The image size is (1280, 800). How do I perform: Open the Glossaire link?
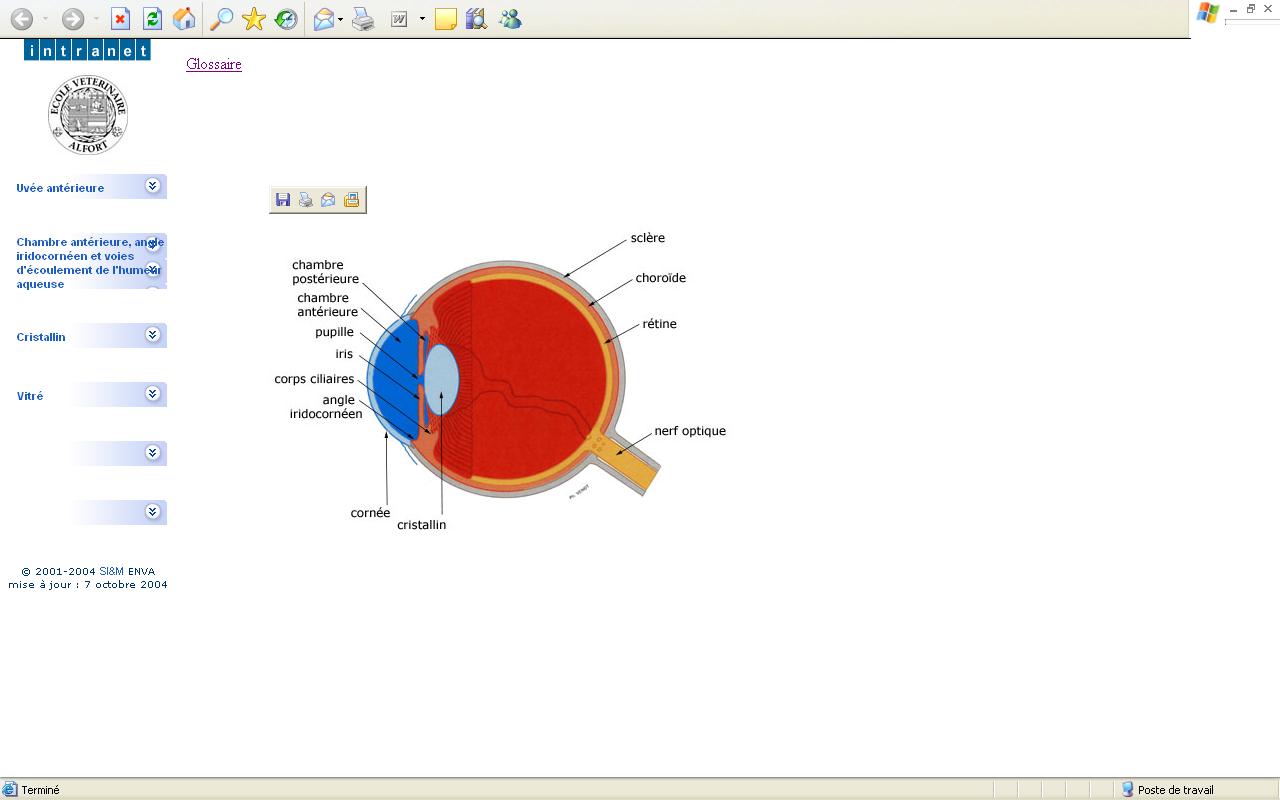[x=214, y=64]
